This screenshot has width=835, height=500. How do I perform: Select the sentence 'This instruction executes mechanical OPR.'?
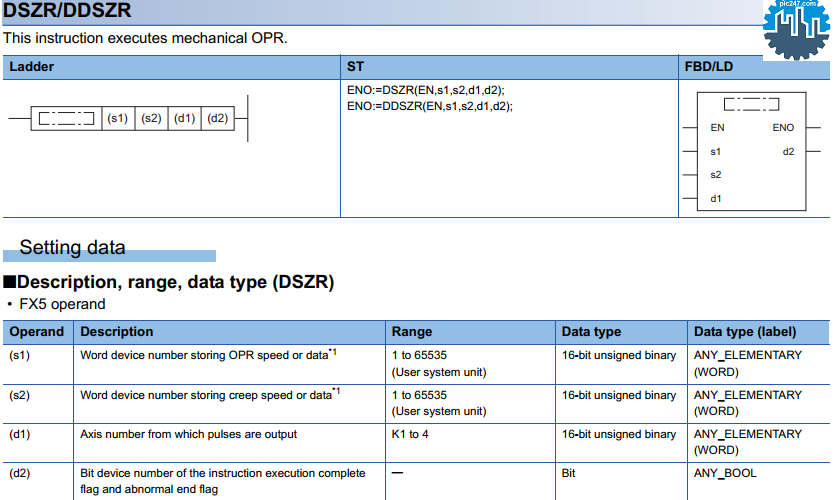tap(145, 38)
